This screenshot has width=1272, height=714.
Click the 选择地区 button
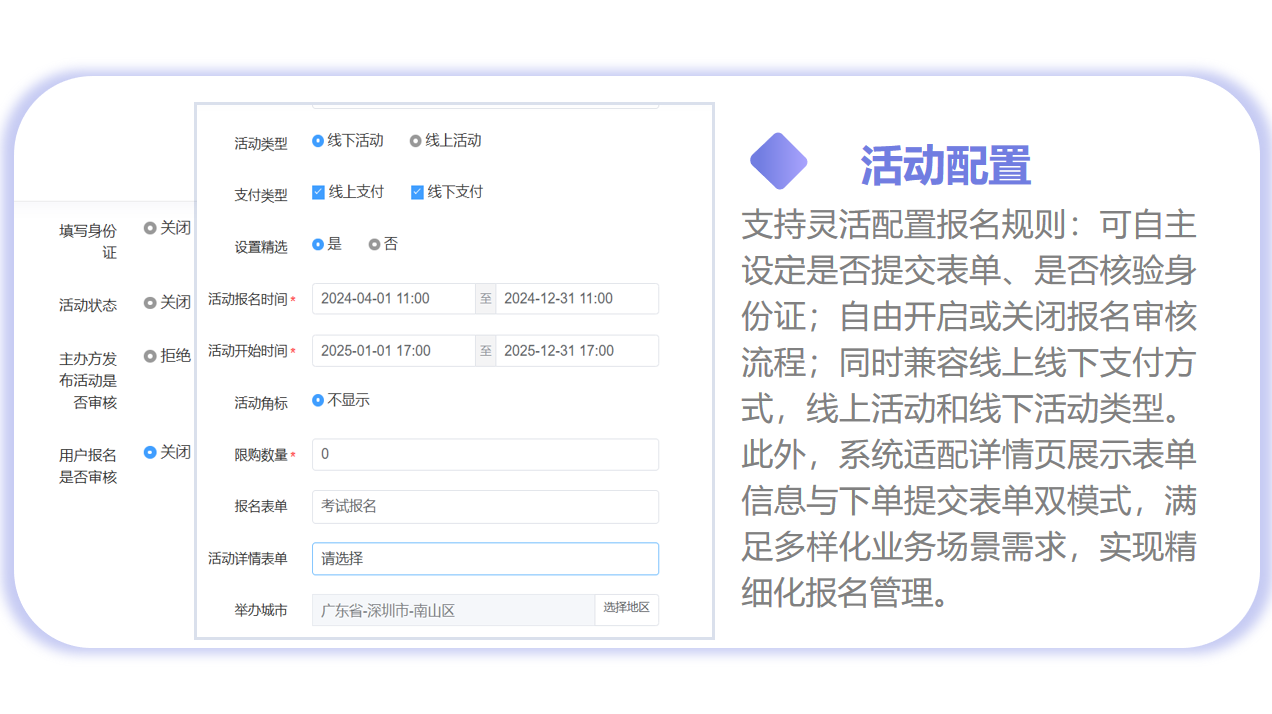pos(626,609)
